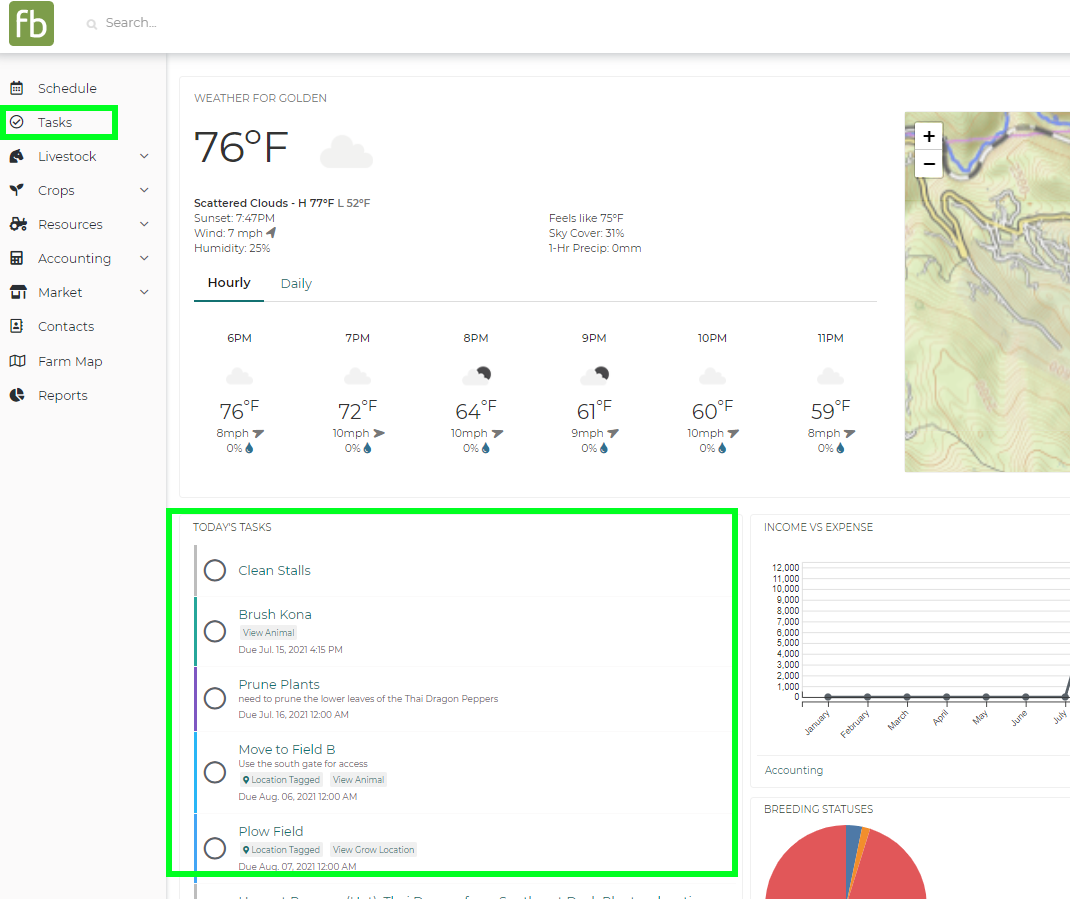Viewport: 1070px width, 899px height.
Task: Click the Sunset: 7:47PM text
Action: pos(234,218)
